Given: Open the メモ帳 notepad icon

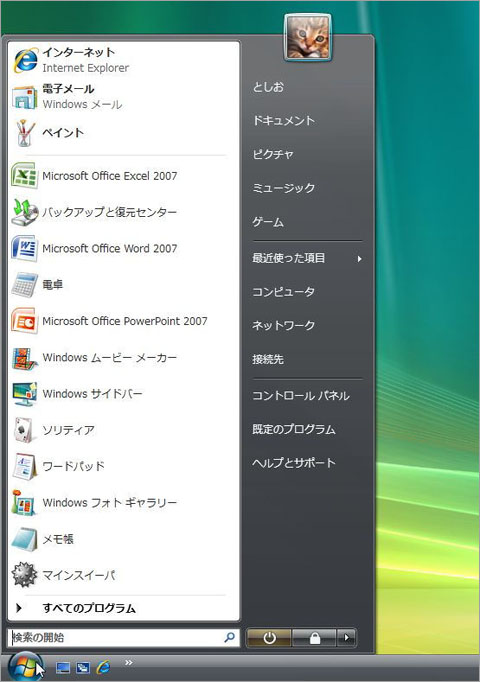Looking at the screenshot, I should pyautogui.click(x=24, y=539).
